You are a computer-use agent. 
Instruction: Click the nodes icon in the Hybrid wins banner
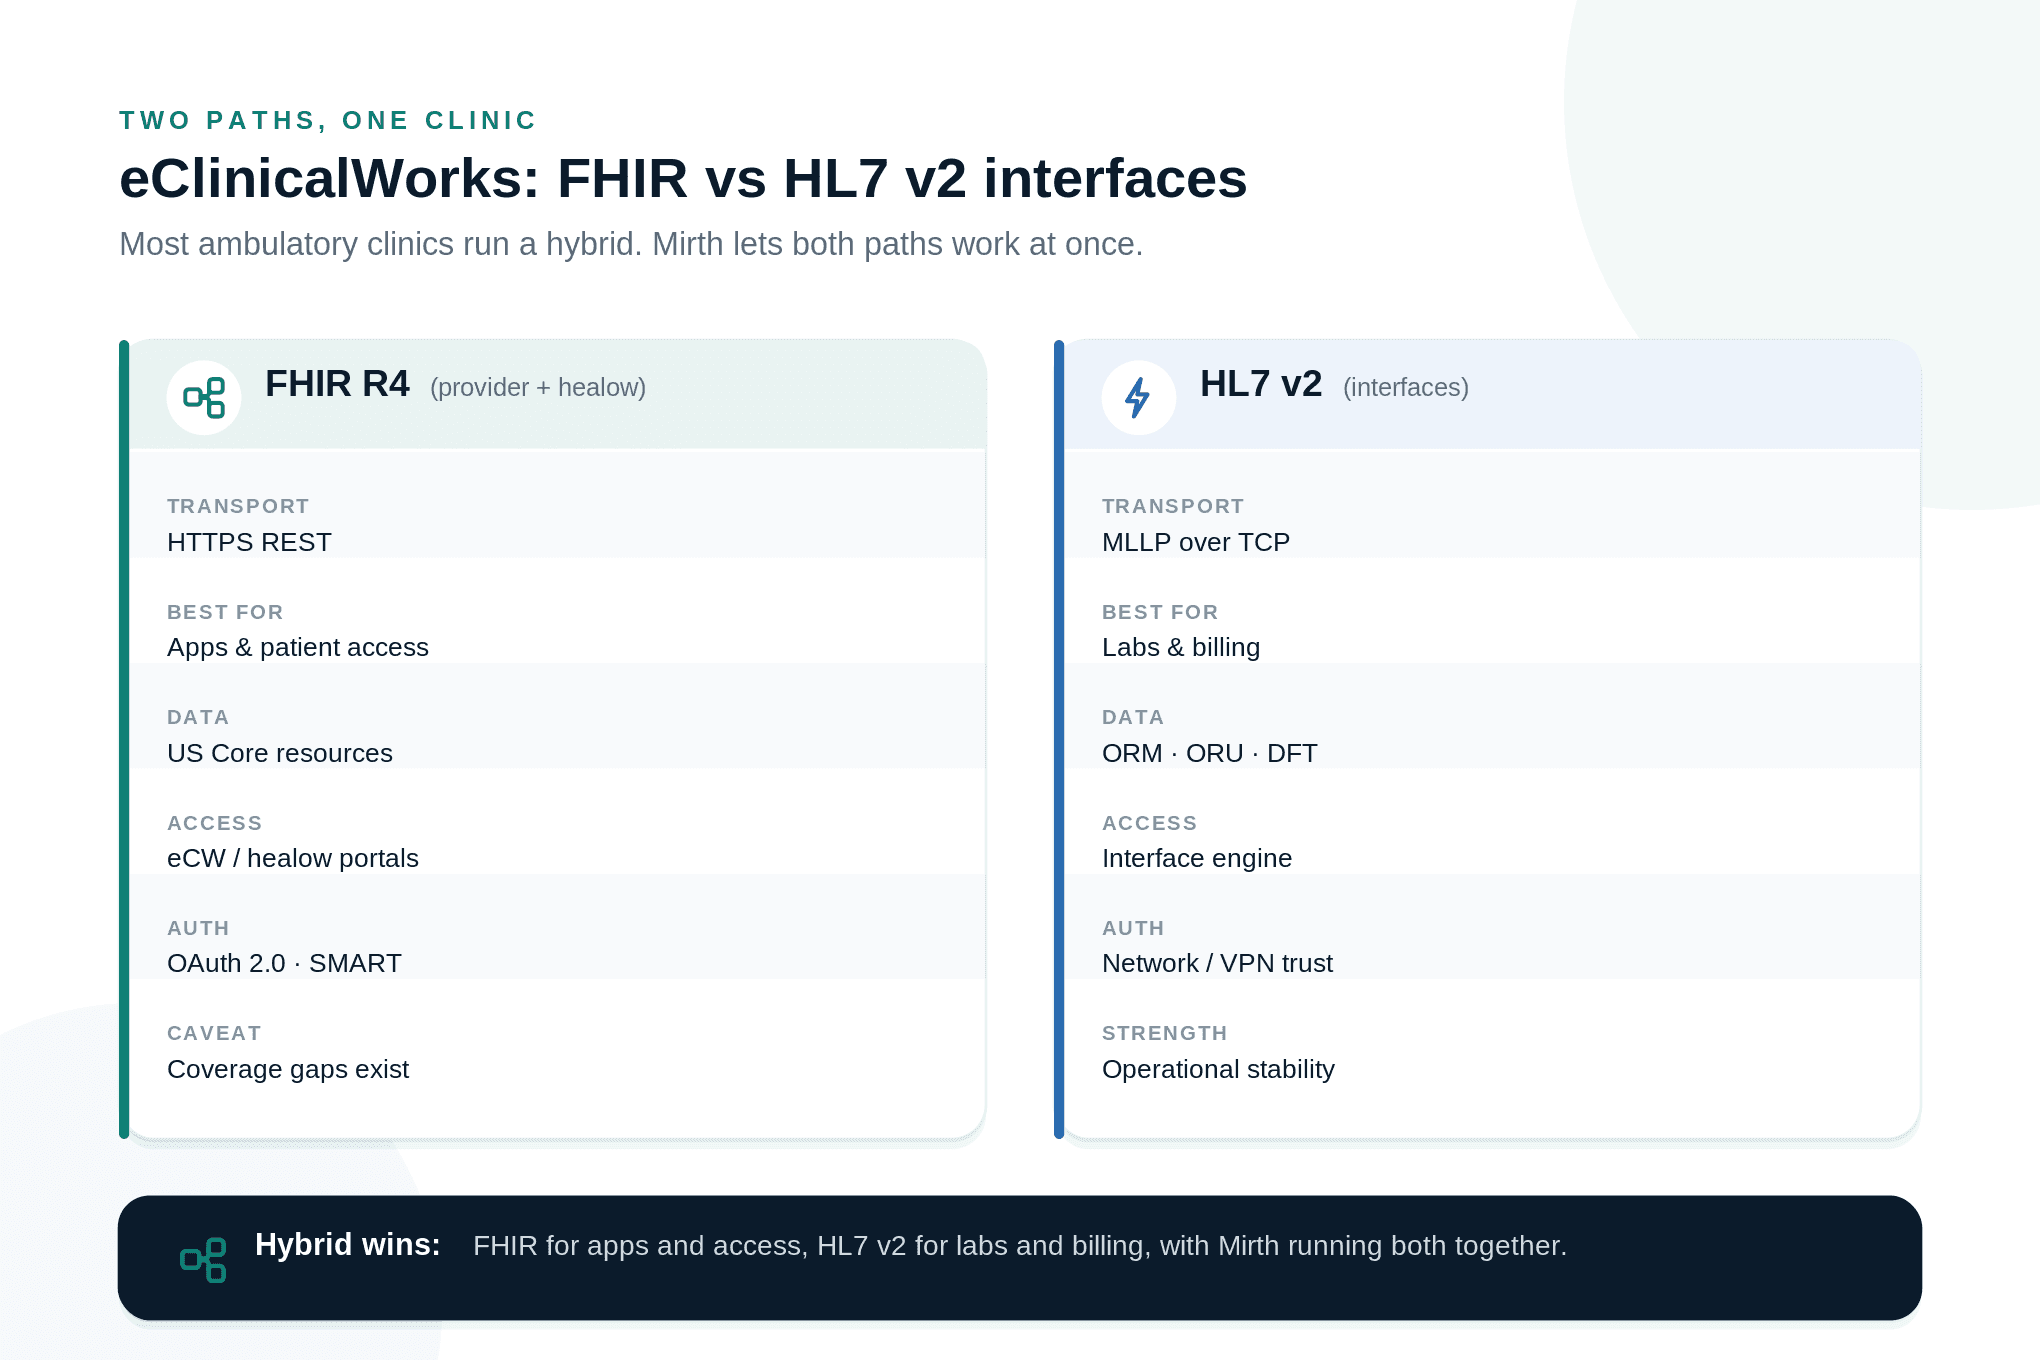tap(203, 1260)
